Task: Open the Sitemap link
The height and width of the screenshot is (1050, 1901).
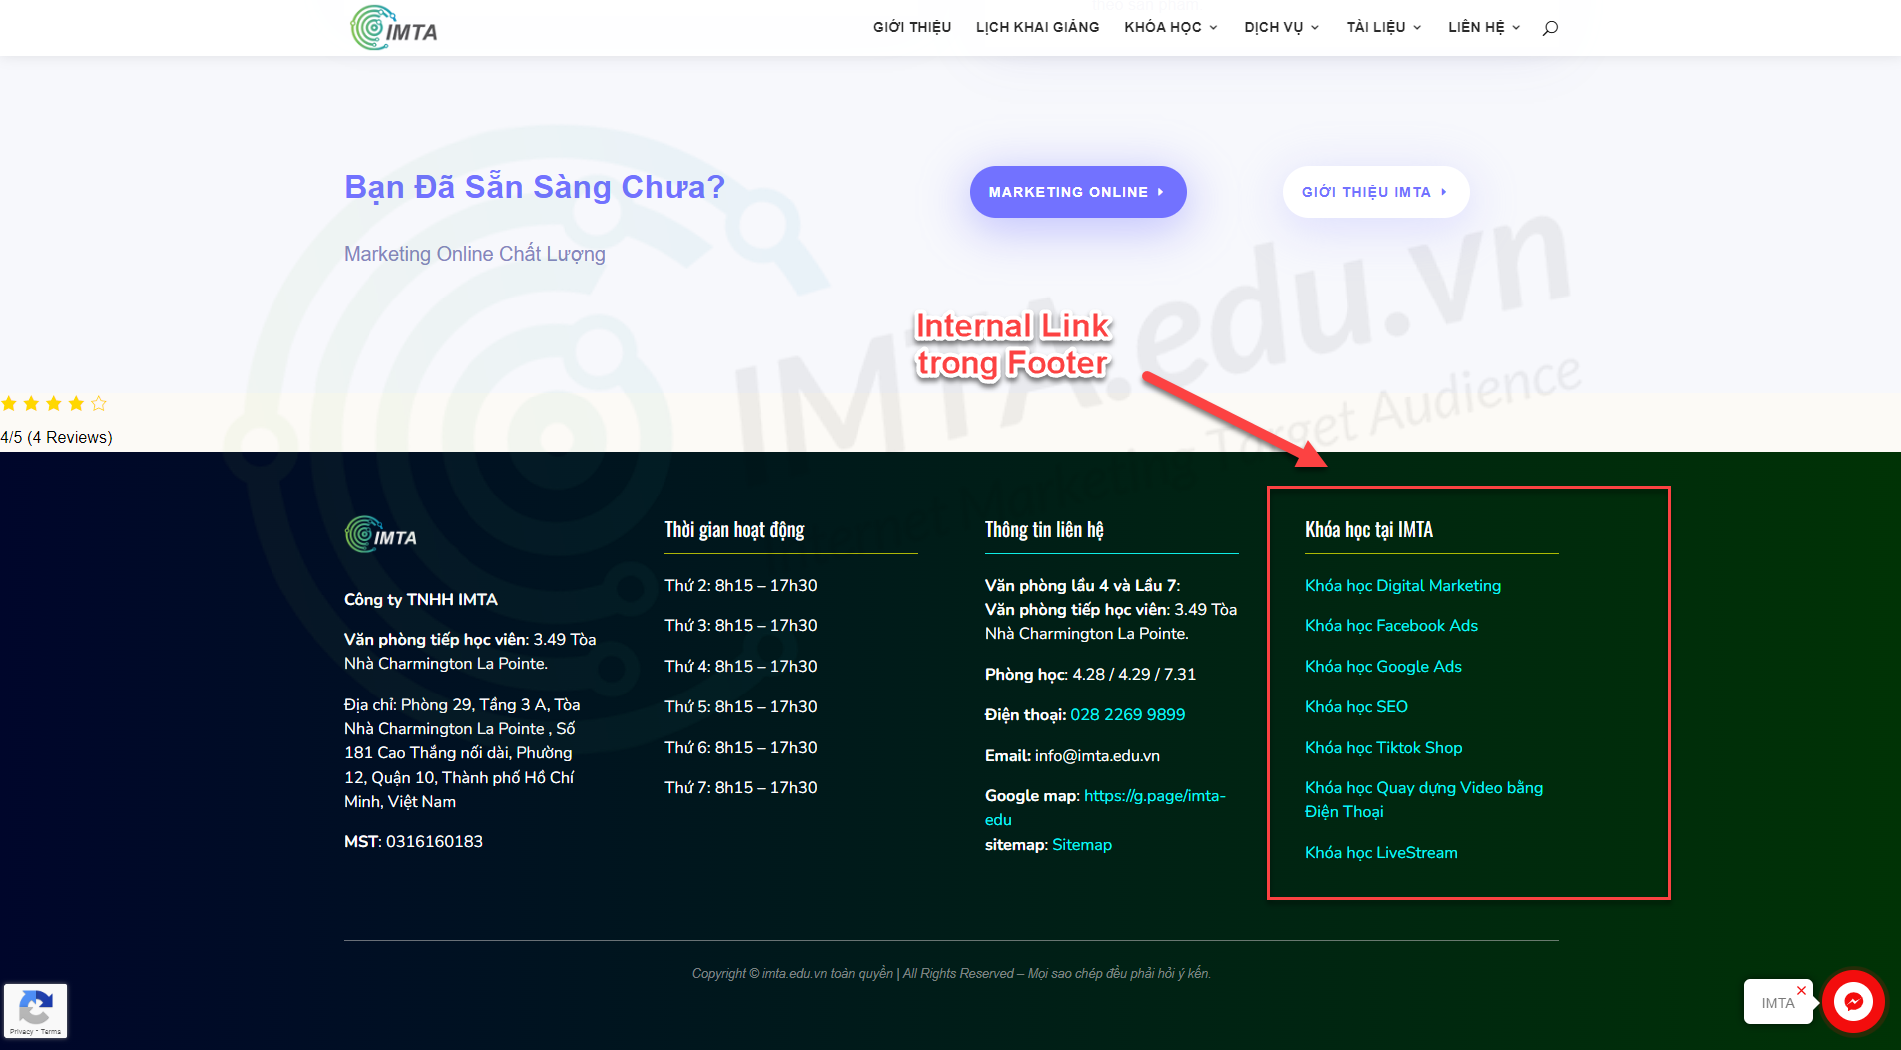Action: point(1081,845)
